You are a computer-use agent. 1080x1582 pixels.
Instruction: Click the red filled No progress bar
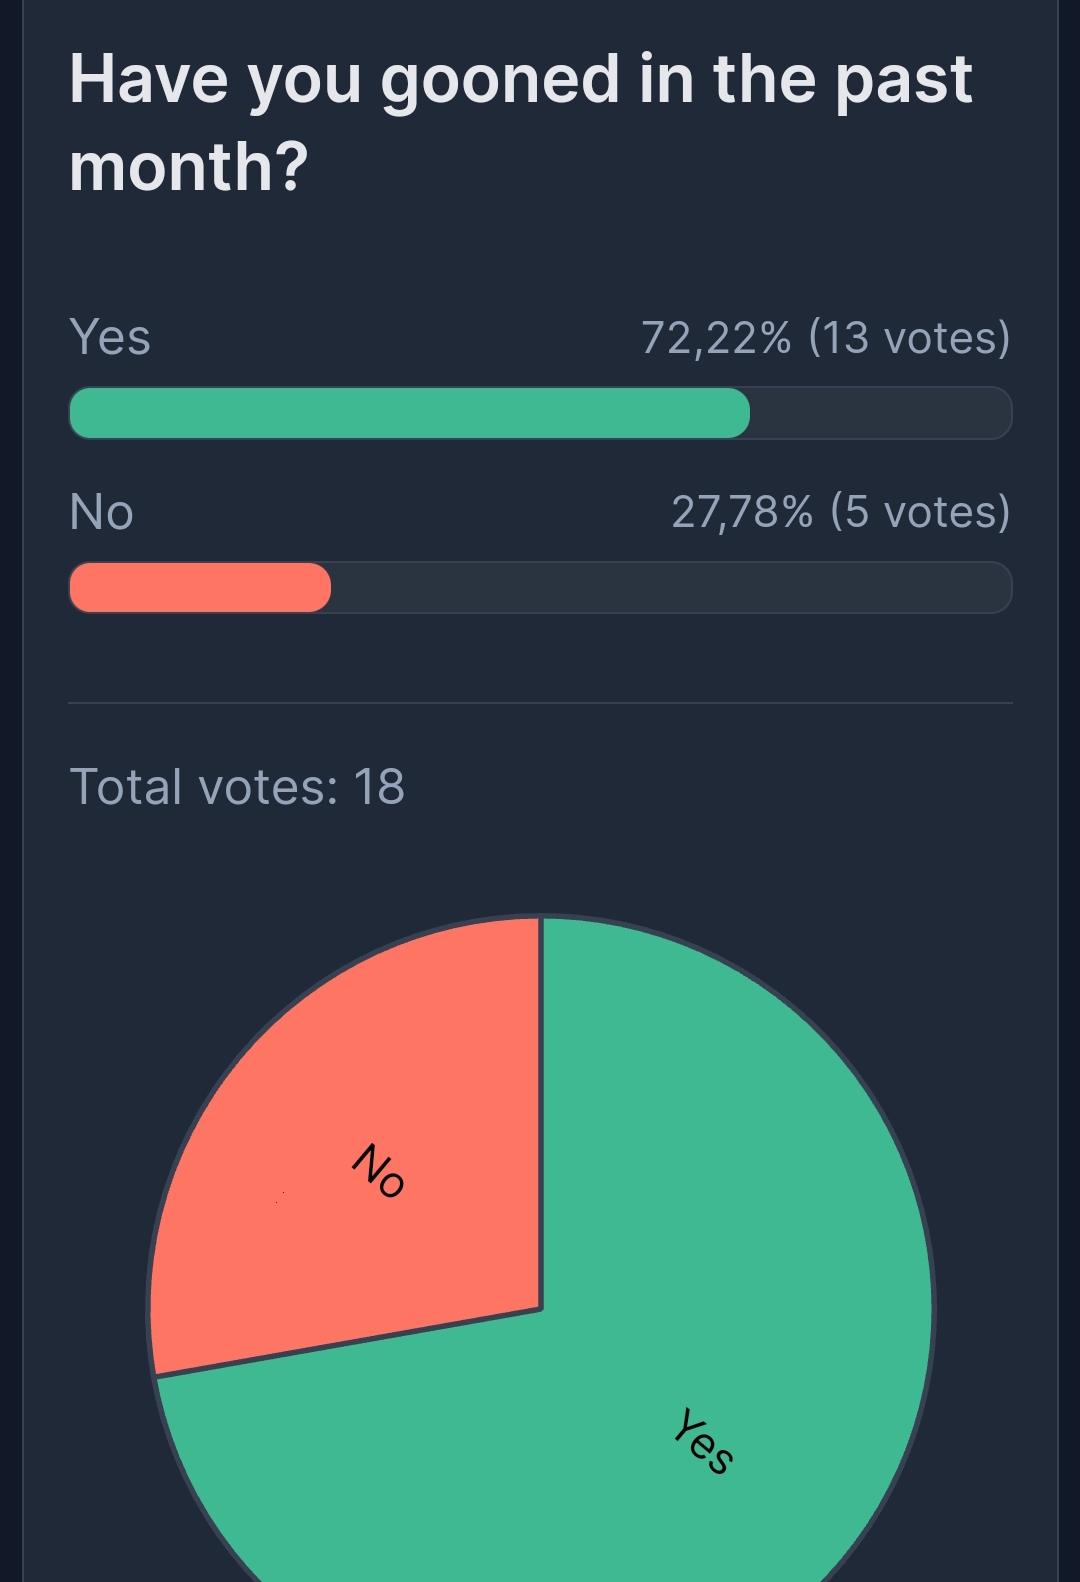tap(200, 587)
